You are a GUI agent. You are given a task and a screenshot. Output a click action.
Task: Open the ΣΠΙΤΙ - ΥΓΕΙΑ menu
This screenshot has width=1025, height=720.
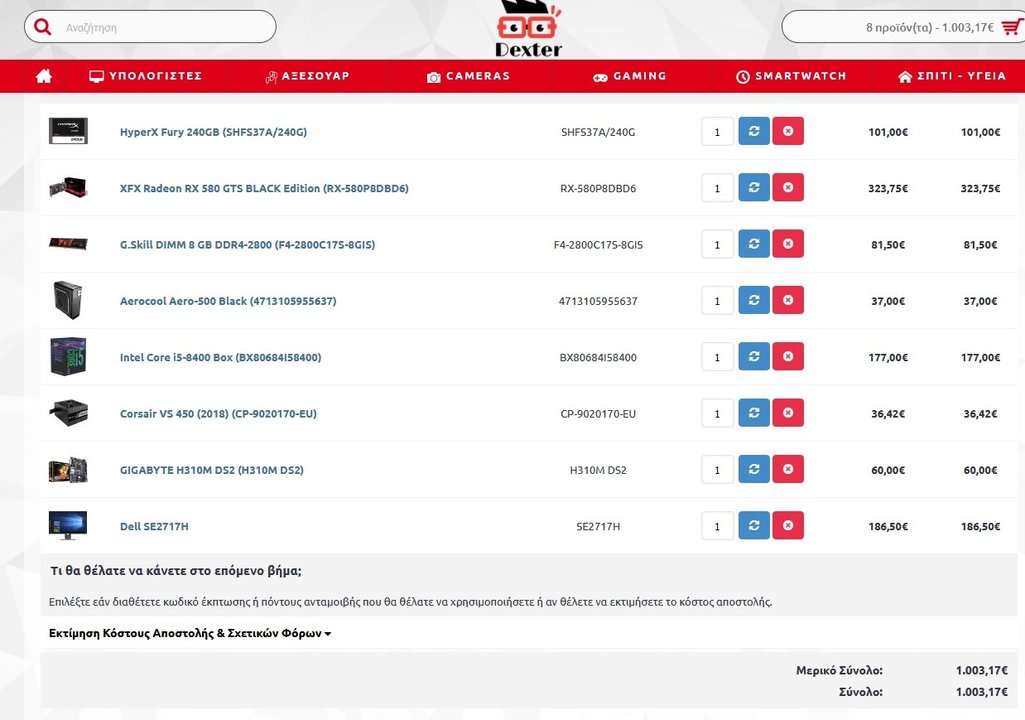[x=952, y=76]
